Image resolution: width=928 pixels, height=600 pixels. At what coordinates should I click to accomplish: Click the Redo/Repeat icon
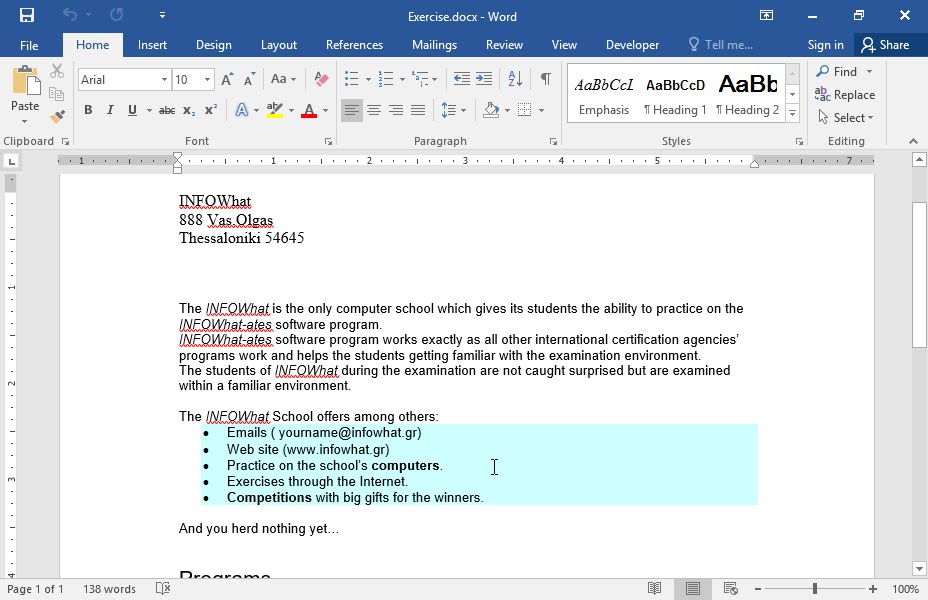[x=117, y=15]
